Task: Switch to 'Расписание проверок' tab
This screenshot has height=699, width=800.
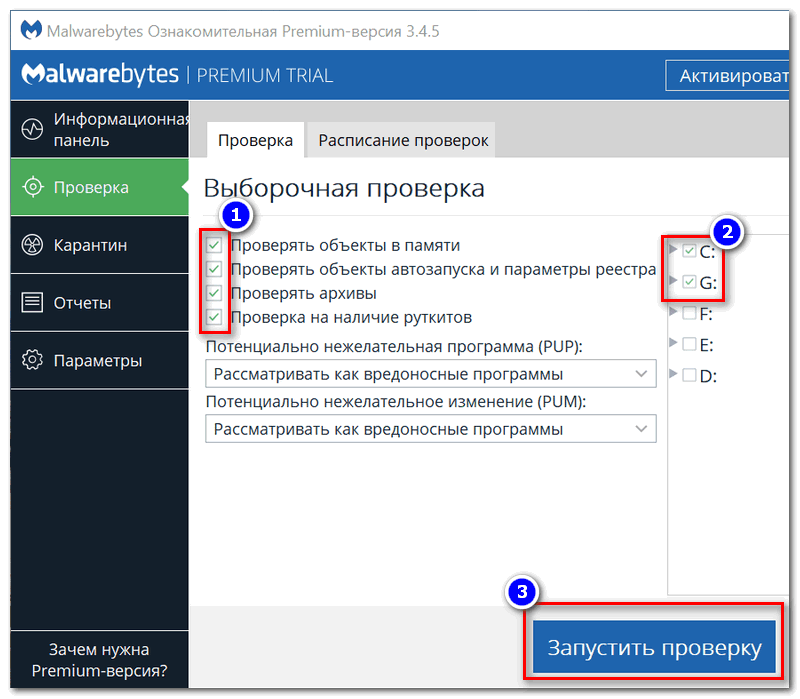Action: coord(403,140)
